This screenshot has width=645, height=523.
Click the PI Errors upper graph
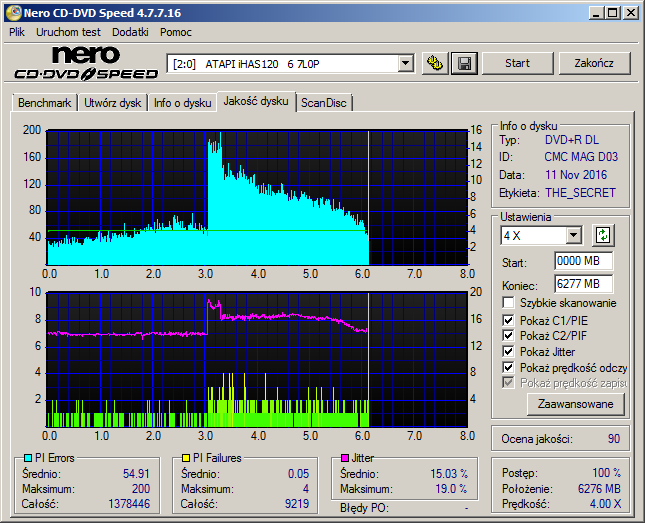(257, 198)
